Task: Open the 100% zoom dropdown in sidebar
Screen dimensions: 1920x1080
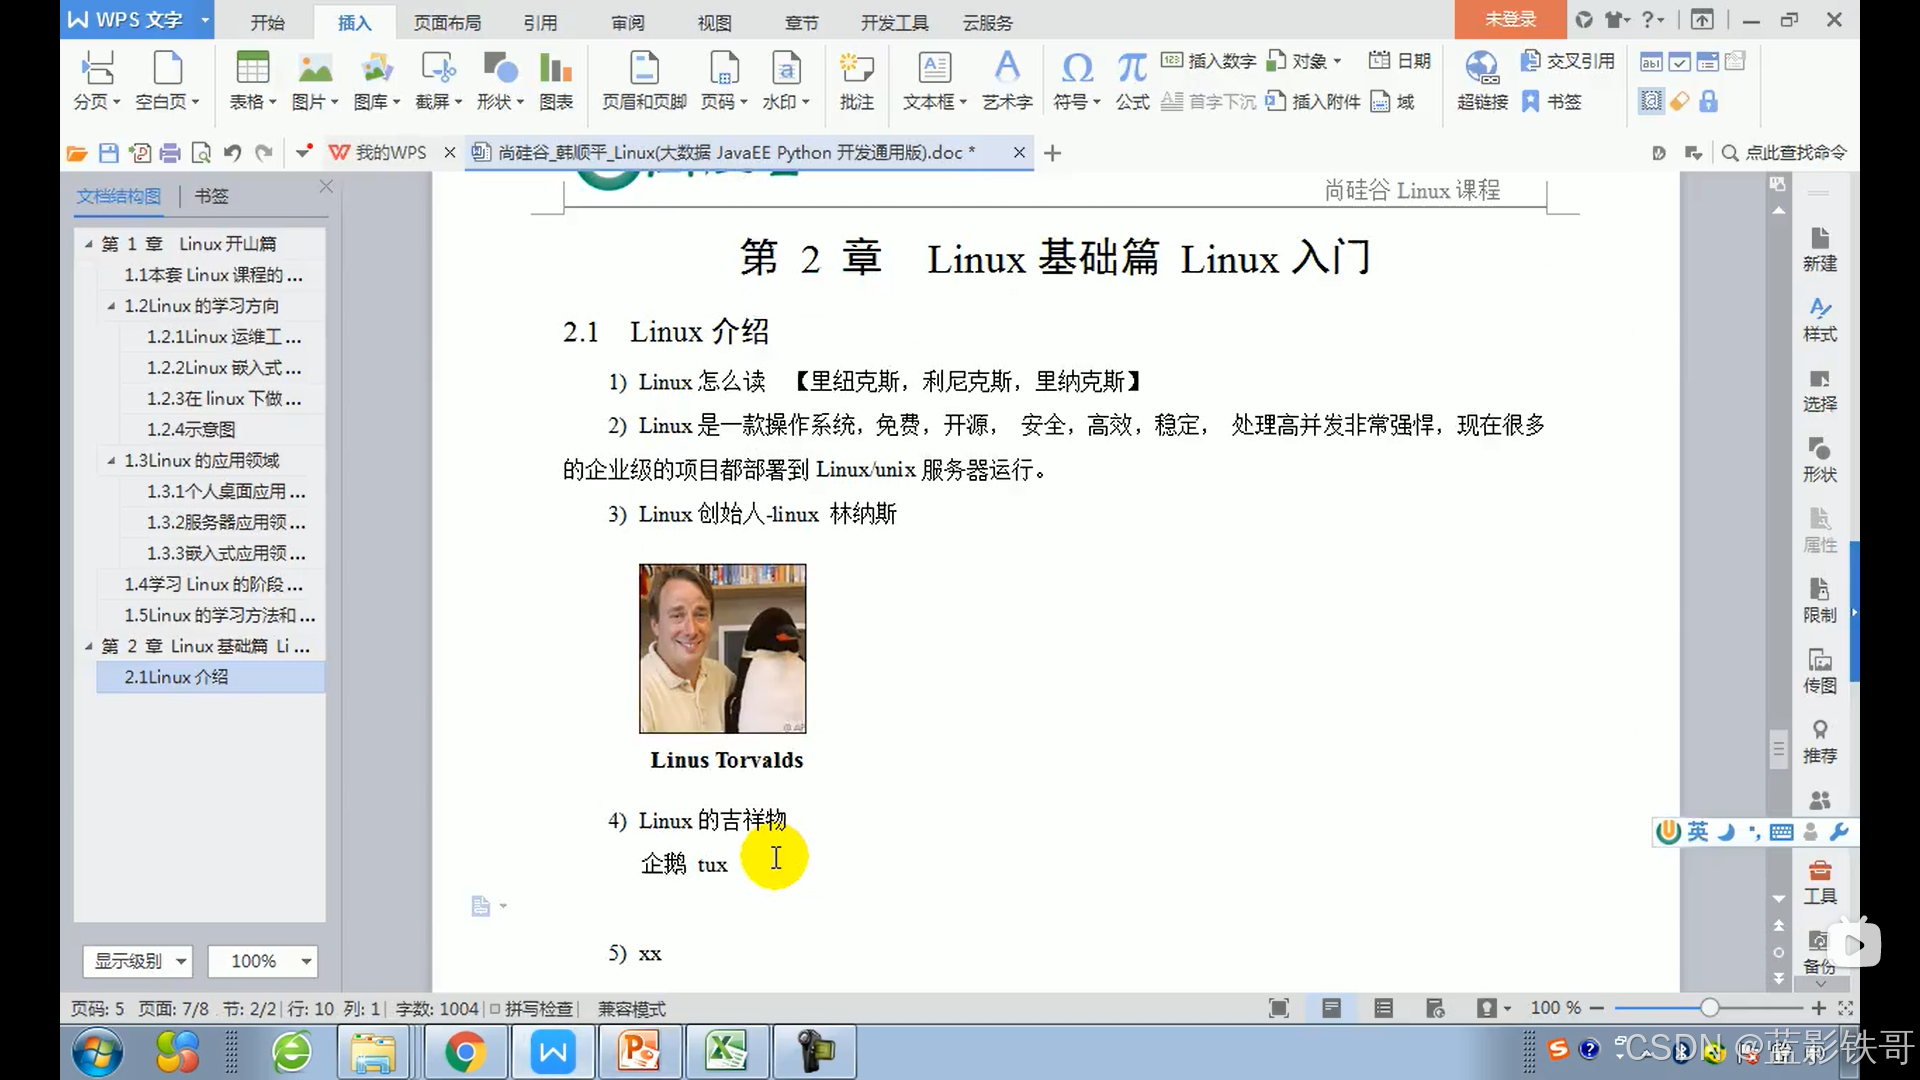Action: tap(305, 961)
